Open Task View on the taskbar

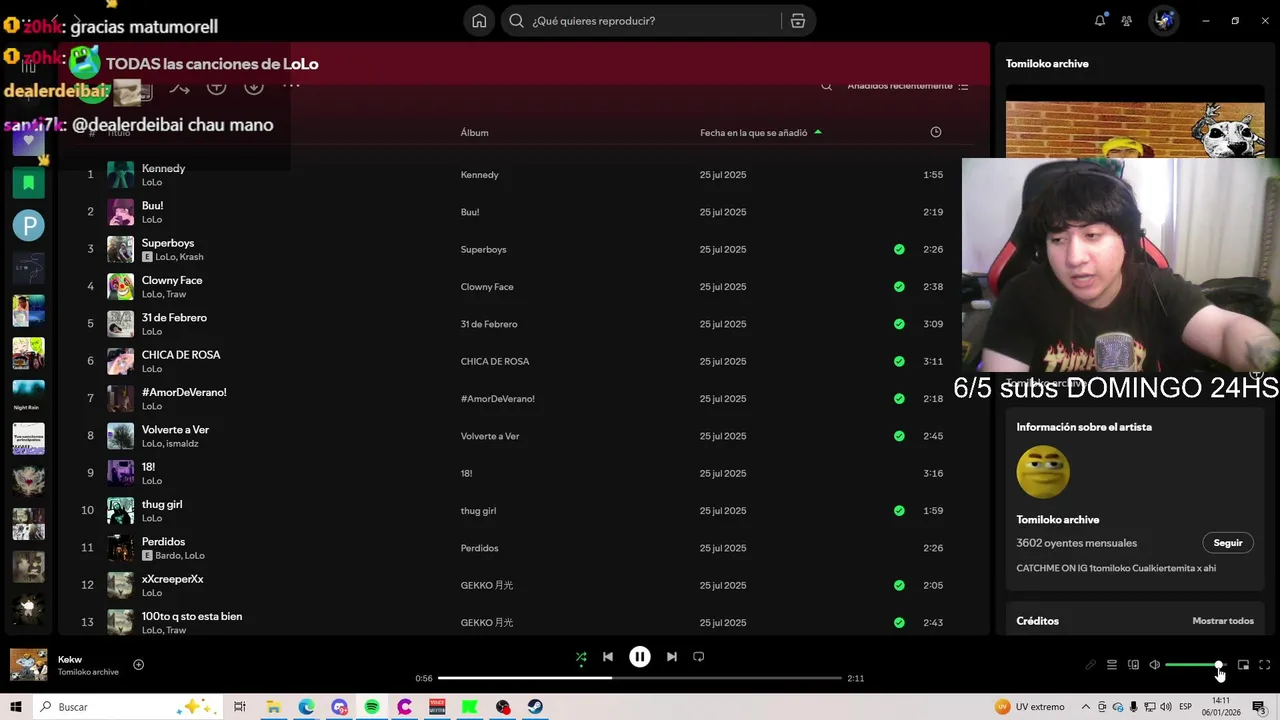click(240, 707)
